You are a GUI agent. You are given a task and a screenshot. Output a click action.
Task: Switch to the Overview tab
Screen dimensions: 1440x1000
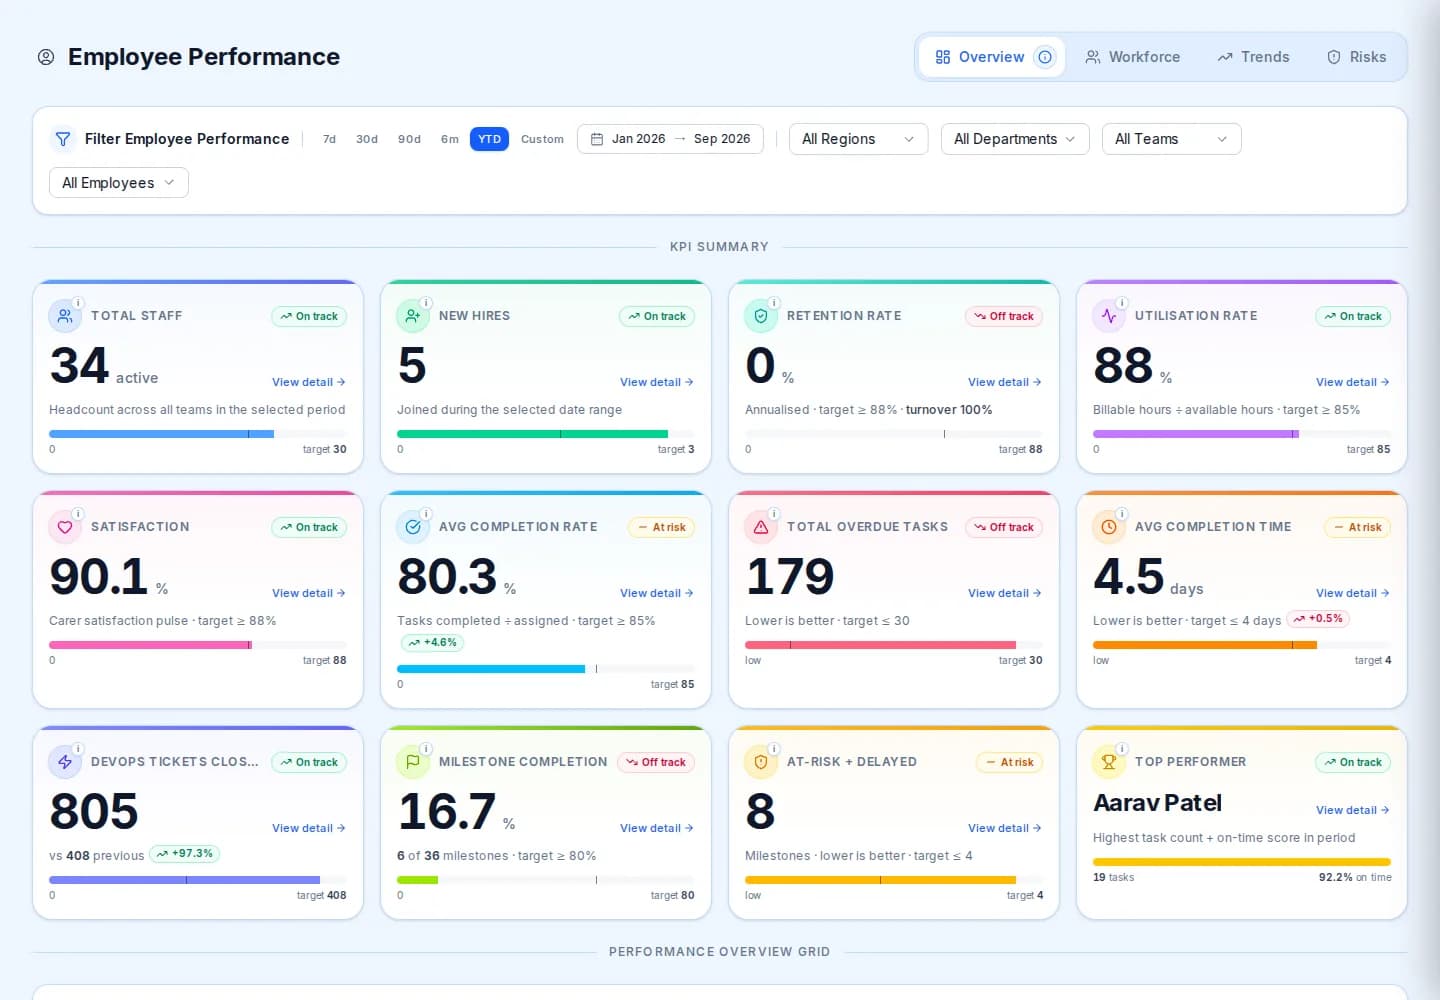point(991,57)
